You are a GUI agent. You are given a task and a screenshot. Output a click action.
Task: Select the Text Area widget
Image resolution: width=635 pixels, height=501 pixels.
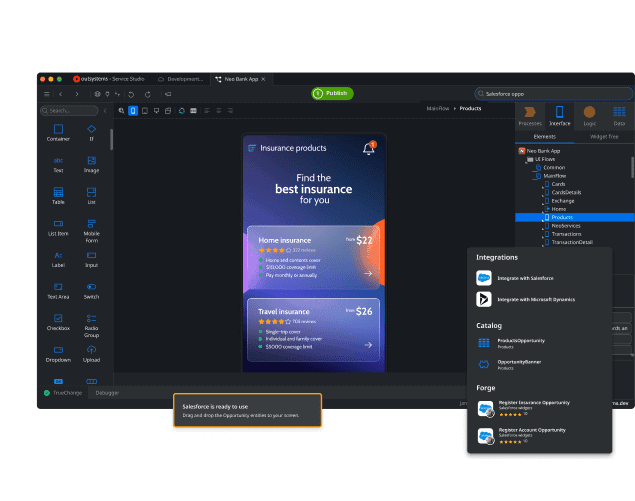pyautogui.click(x=58, y=291)
